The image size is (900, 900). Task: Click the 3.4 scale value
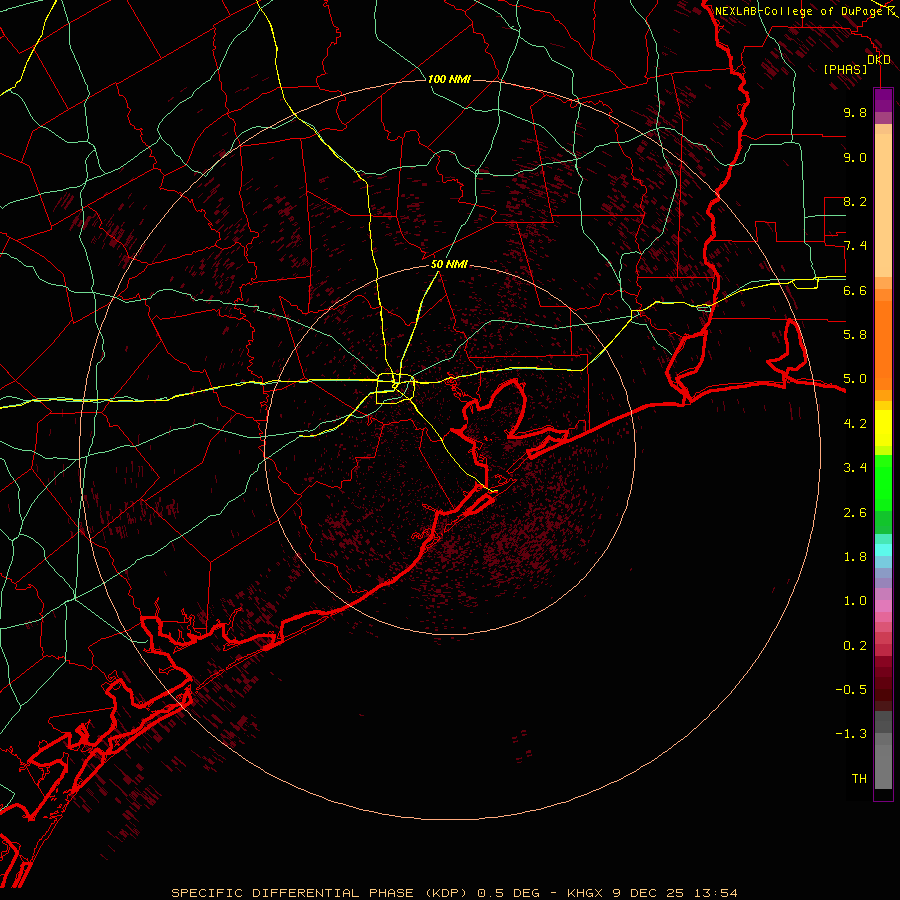point(855,468)
